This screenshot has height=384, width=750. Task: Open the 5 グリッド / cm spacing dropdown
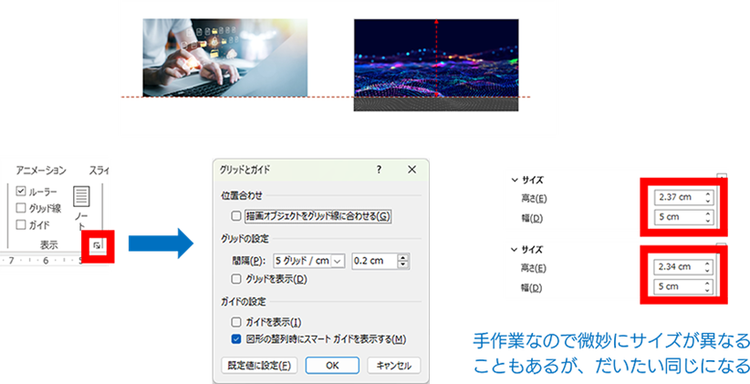pyautogui.click(x=338, y=261)
